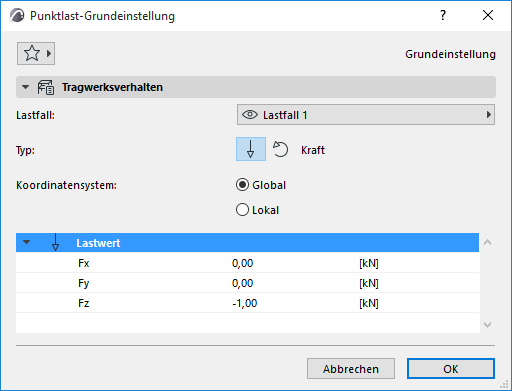Edit the Fy value 0,00
The image size is (512, 391).
point(243,283)
